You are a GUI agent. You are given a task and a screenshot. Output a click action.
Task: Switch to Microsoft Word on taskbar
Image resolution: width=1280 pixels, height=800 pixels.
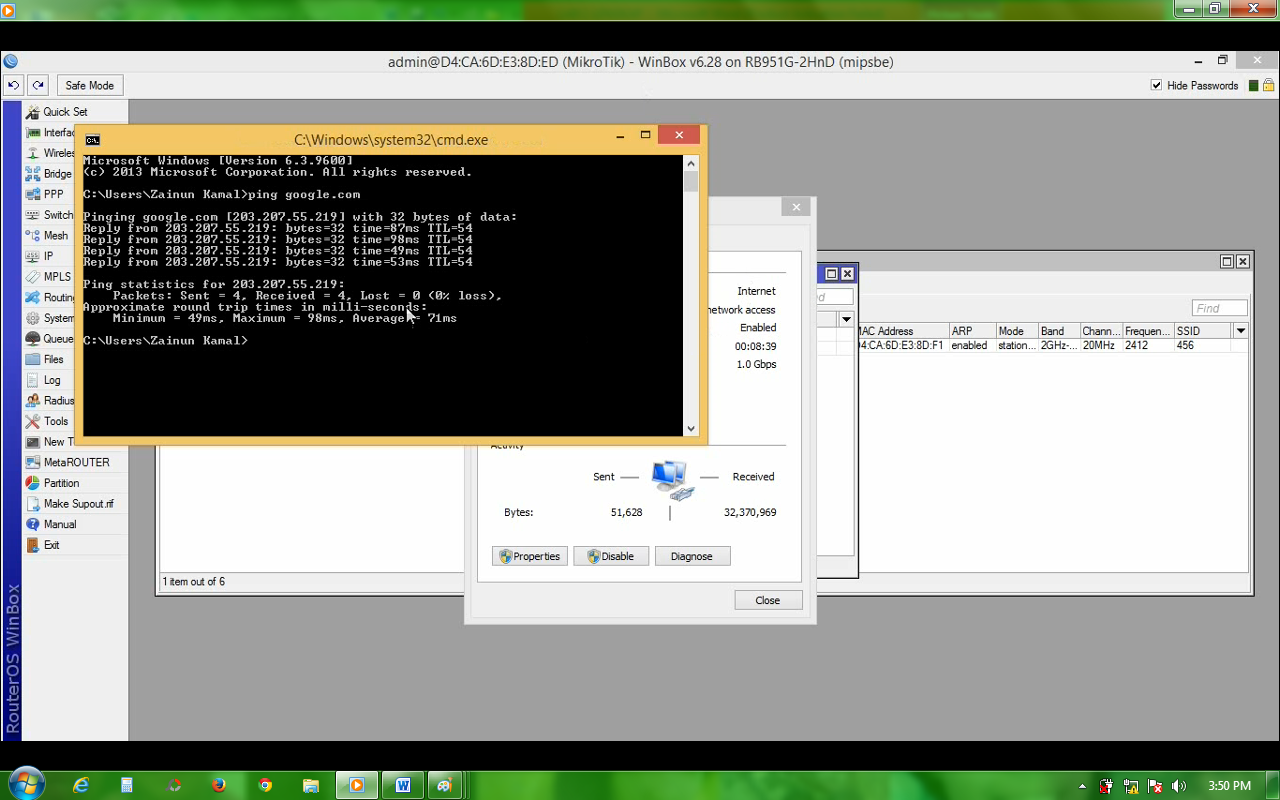[402, 785]
